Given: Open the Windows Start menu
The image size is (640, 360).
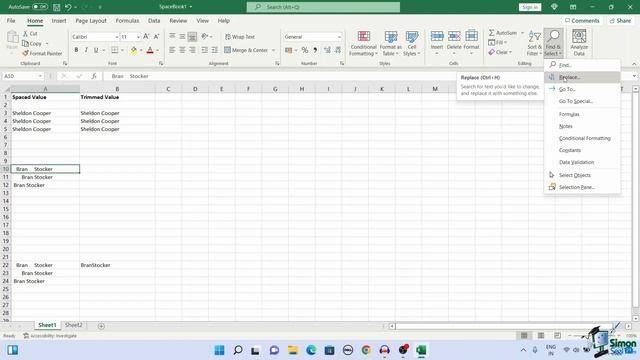Looking at the screenshot, I should 219,350.
